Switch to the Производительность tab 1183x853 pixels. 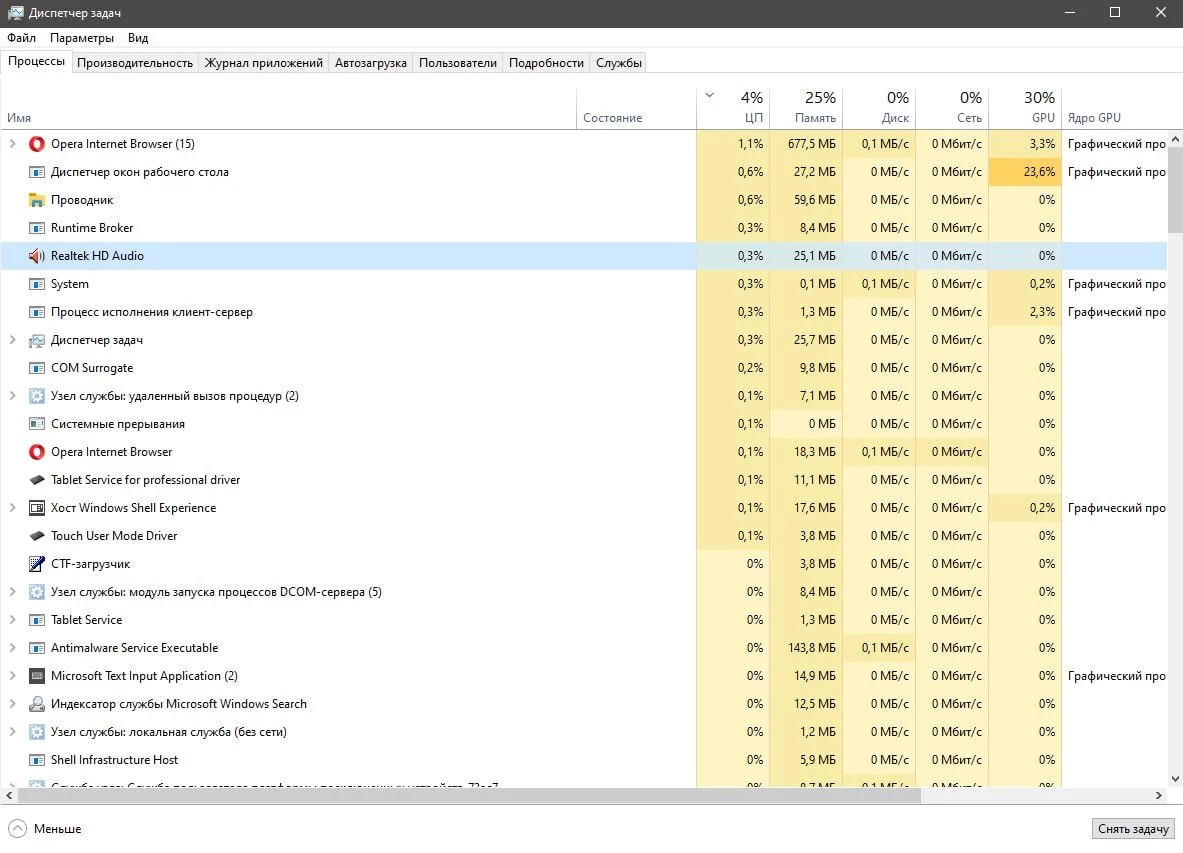tap(135, 63)
